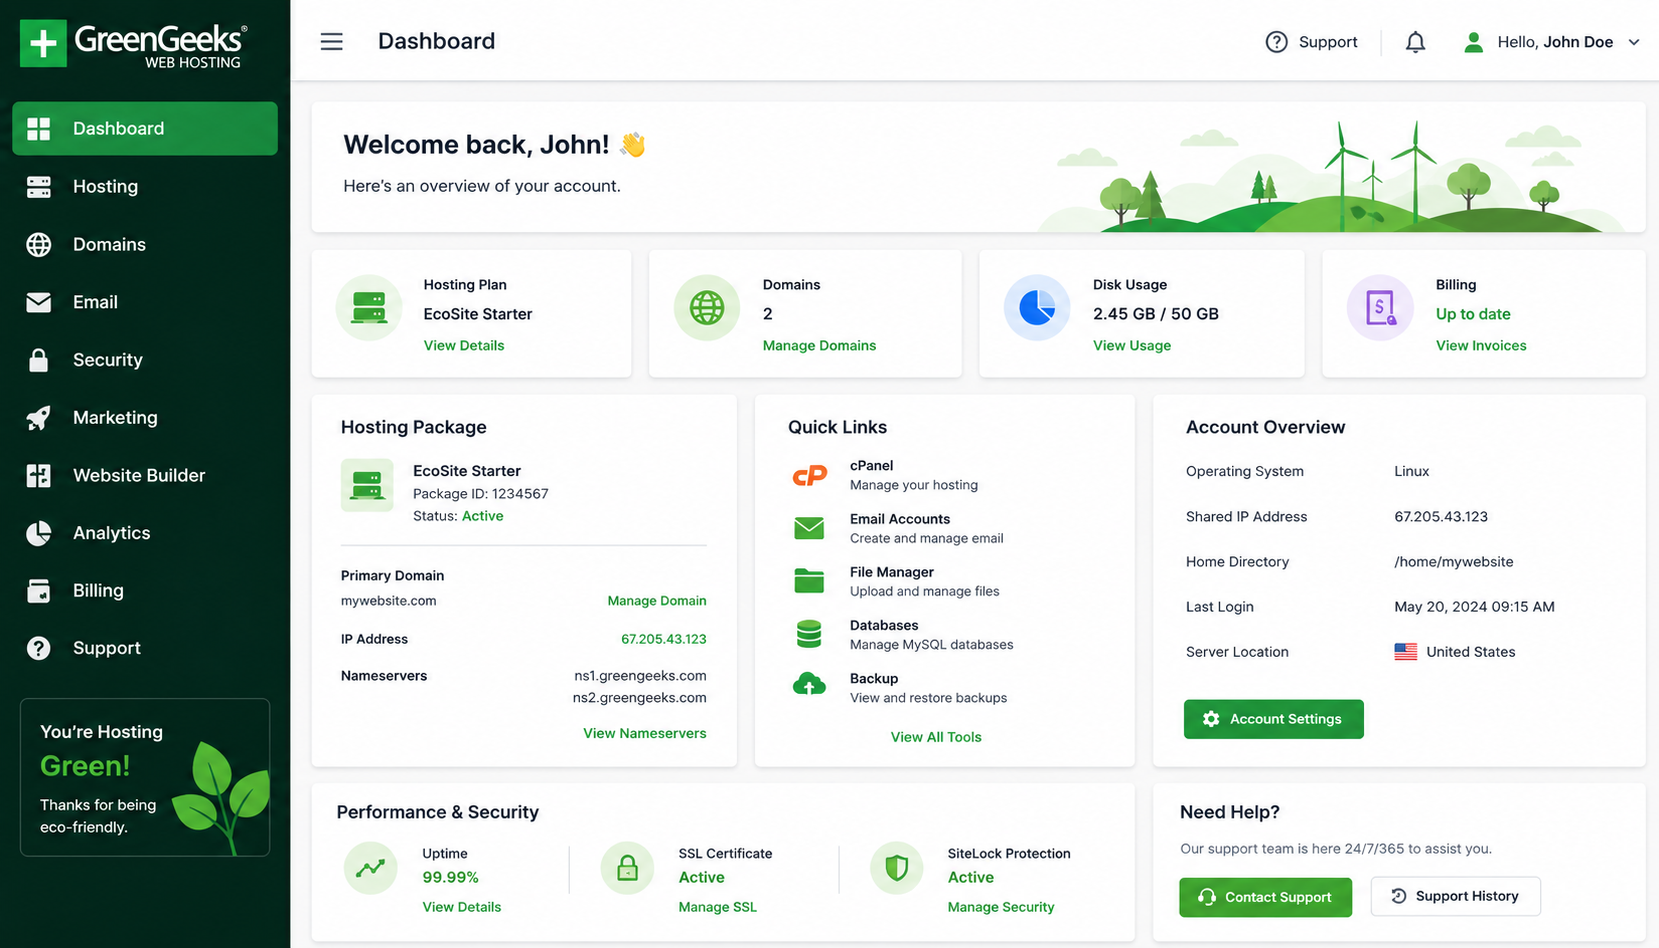Click the ns2.greengeeks.com nameserver text
Image resolution: width=1659 pixels, height=948 pixels.
pyautogui.click(x=640, y=698)
